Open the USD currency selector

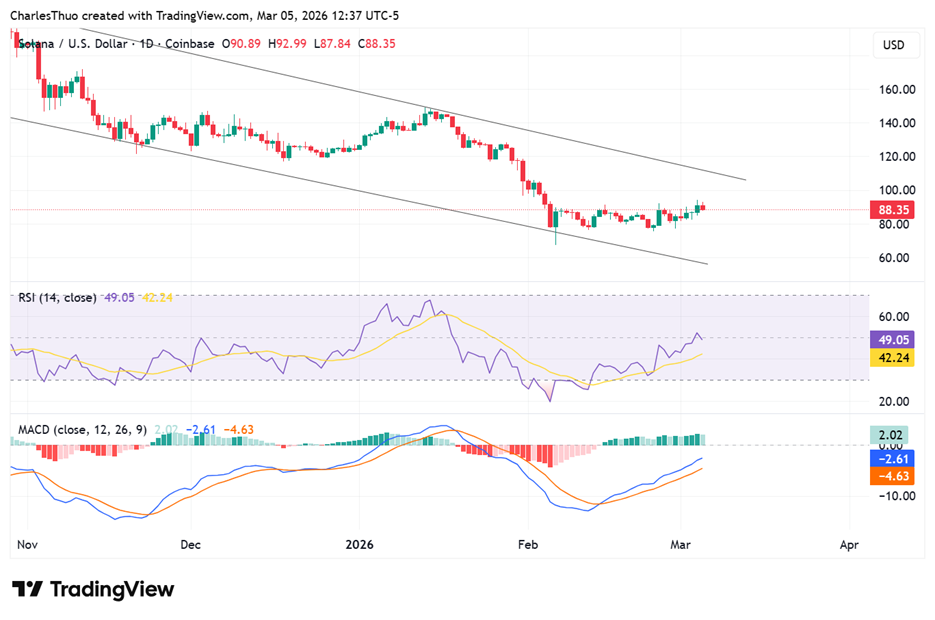[891, 45]
